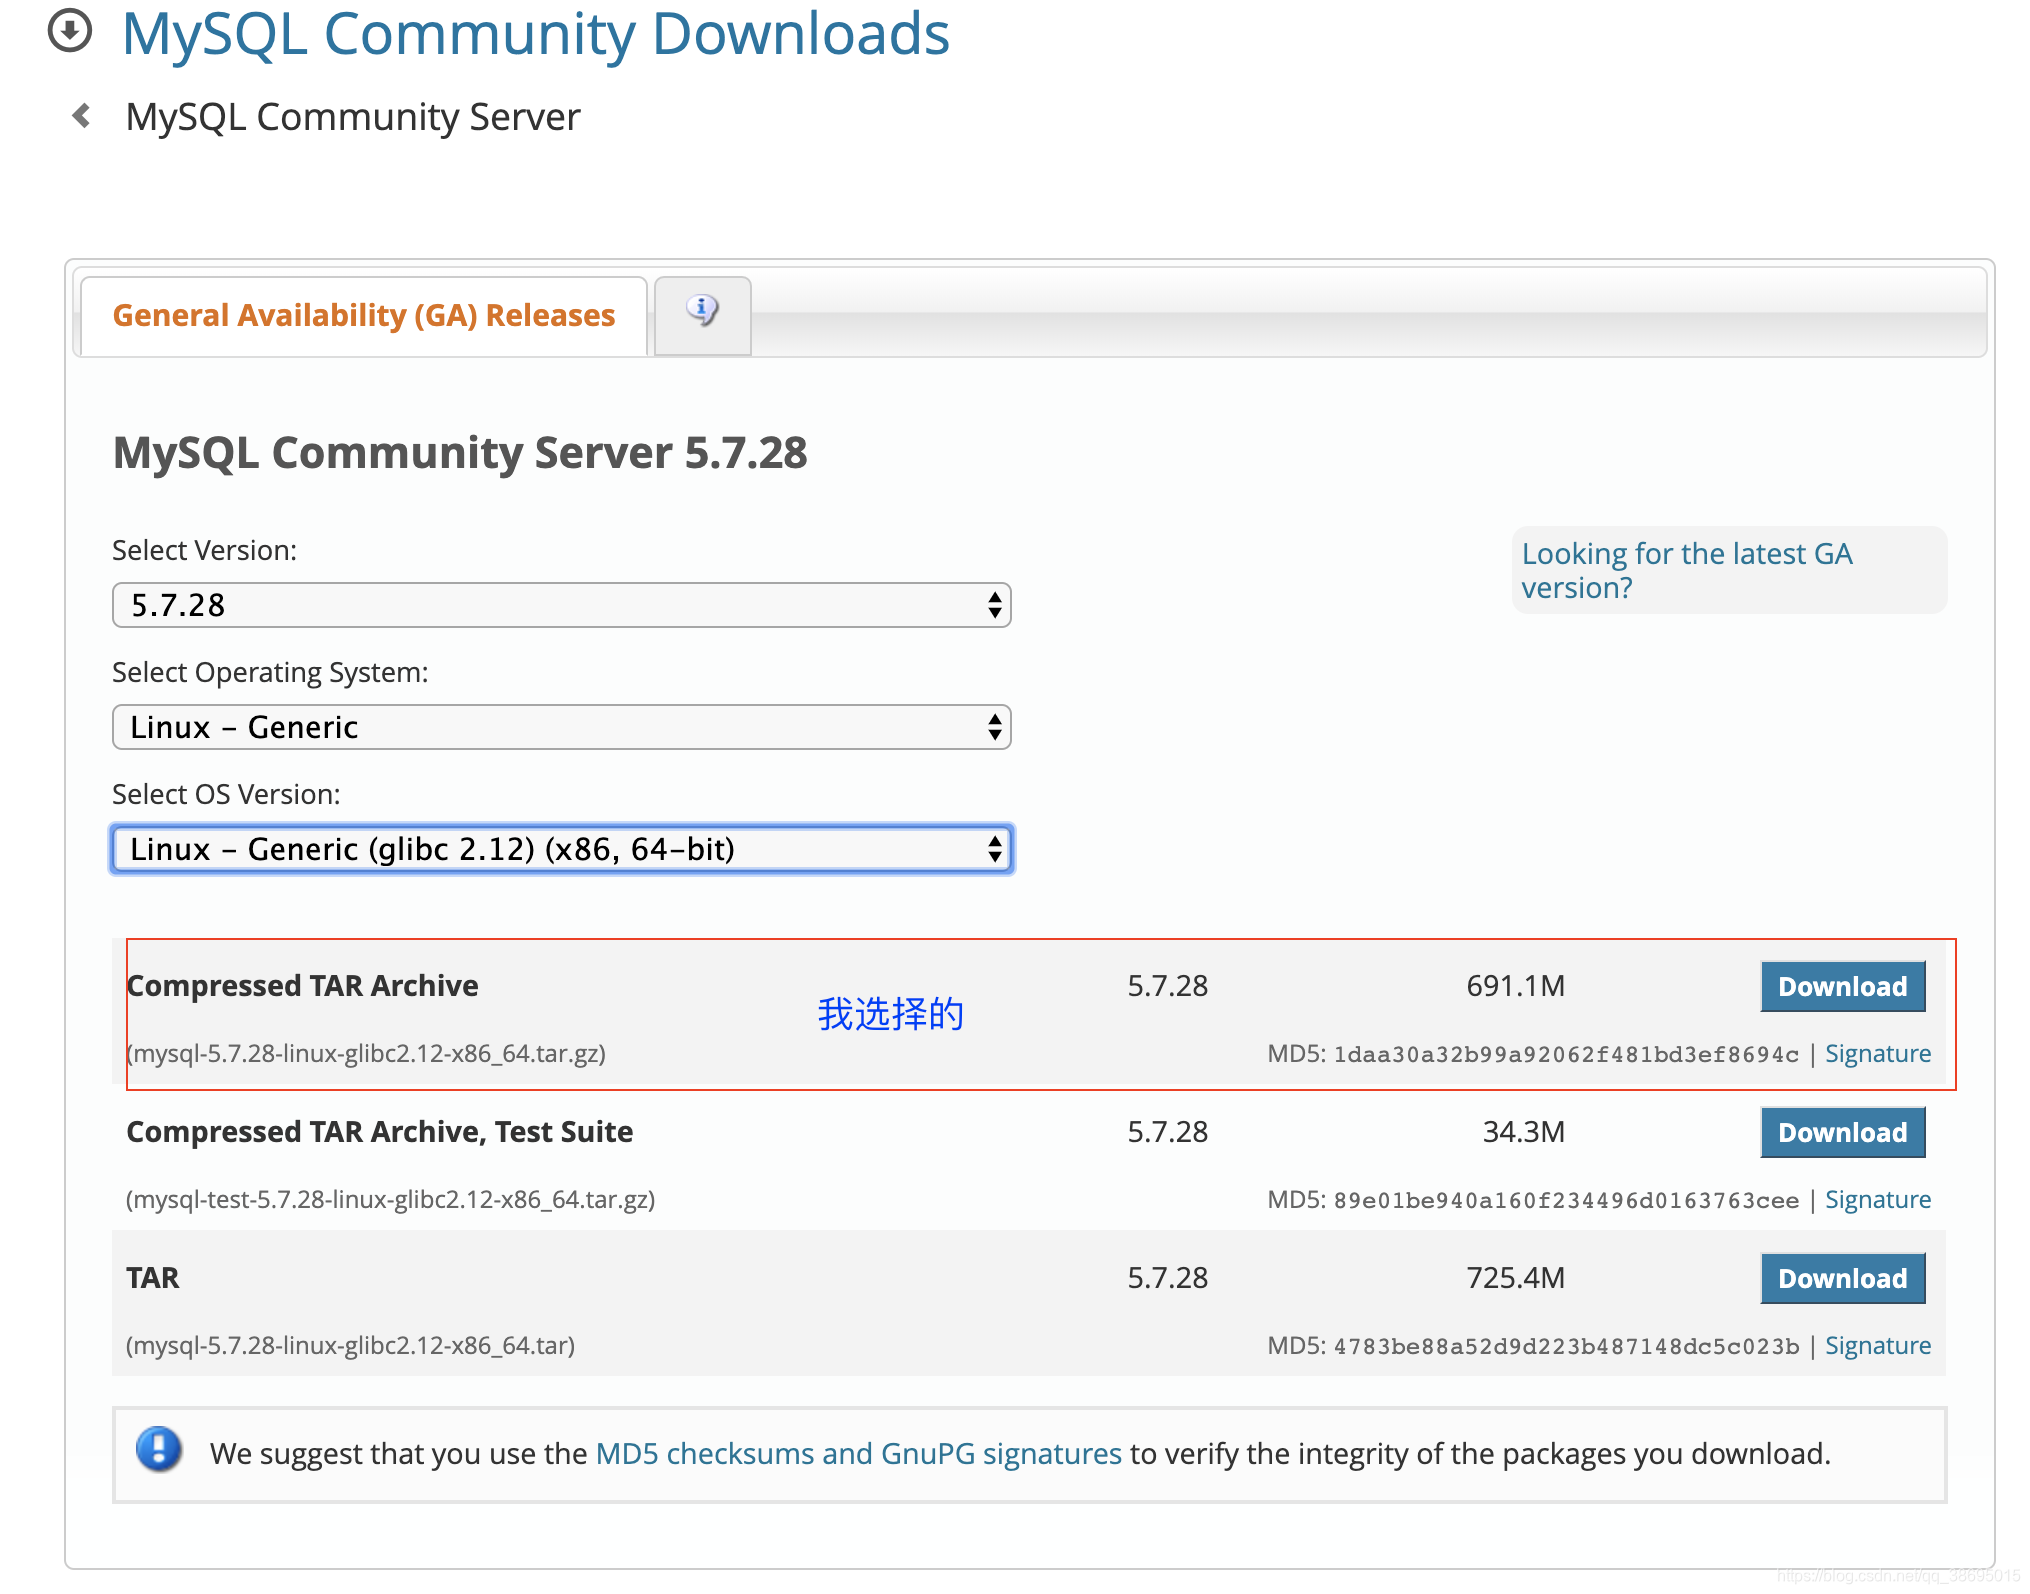The image size is (2030, 1594).
Task: Open the MySQL Community Downloads heading link
Action: click(x=535, y=33)
